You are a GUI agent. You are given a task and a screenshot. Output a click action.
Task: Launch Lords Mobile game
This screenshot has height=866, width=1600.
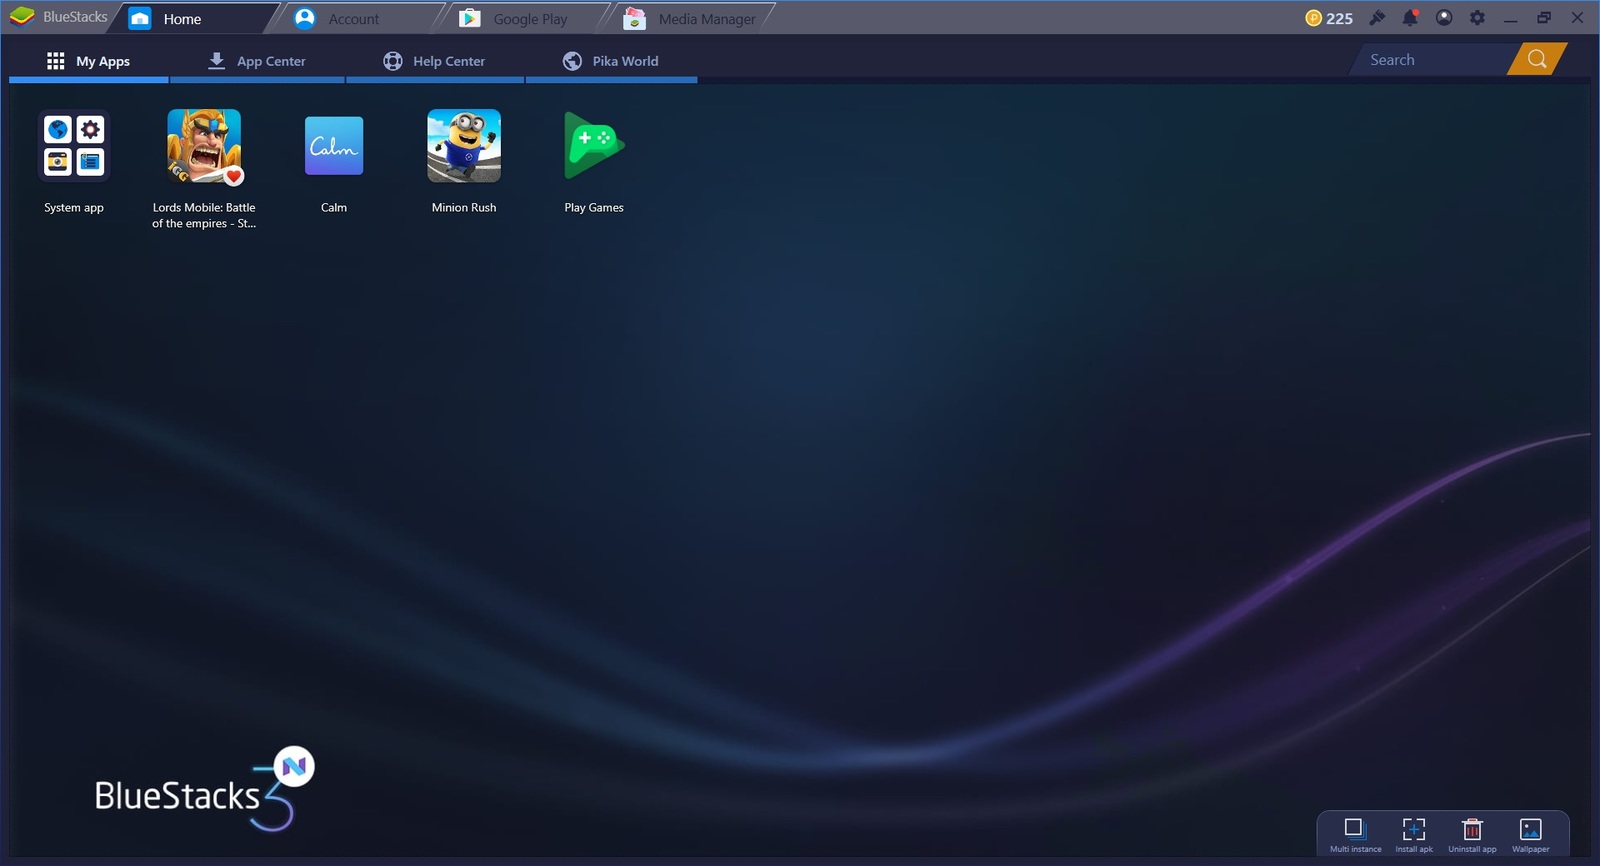204,146
